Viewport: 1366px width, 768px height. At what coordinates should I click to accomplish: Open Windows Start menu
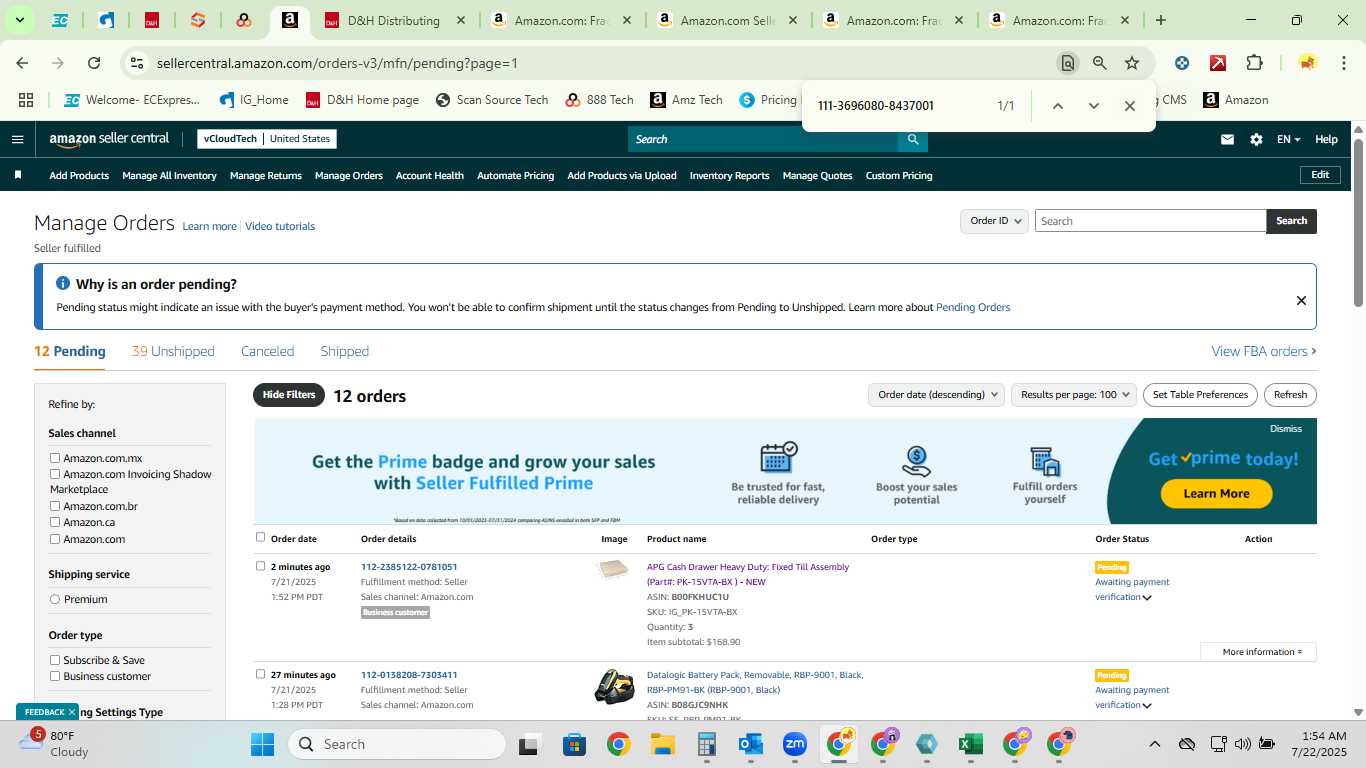[x=262, y=744]
